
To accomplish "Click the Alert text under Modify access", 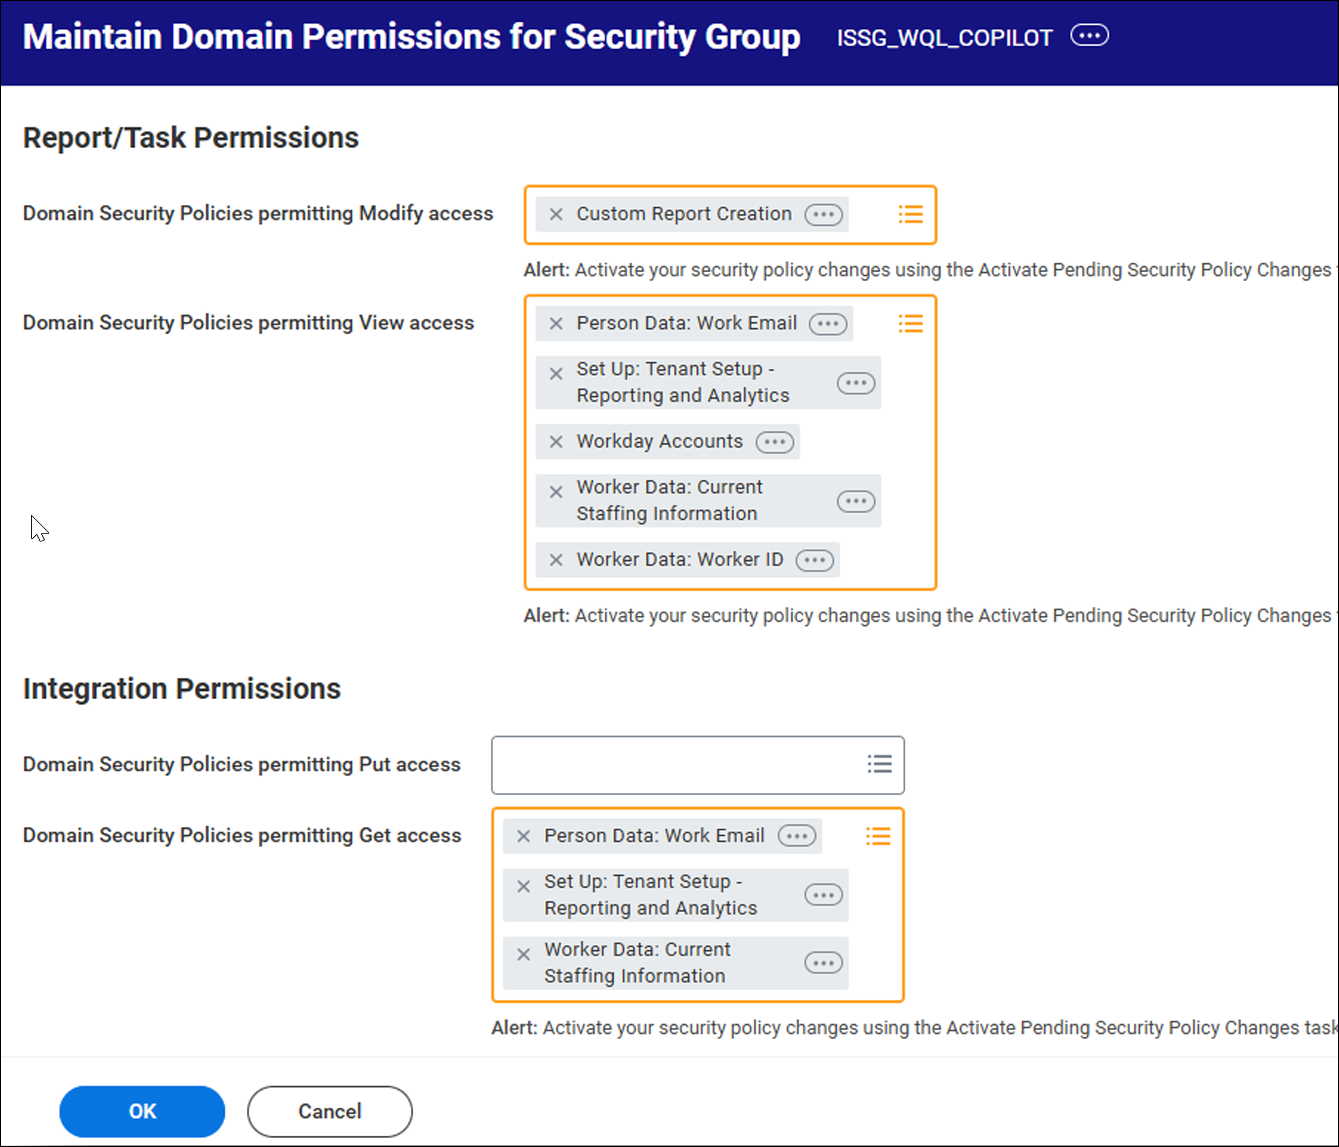I will tap(930, 270).
